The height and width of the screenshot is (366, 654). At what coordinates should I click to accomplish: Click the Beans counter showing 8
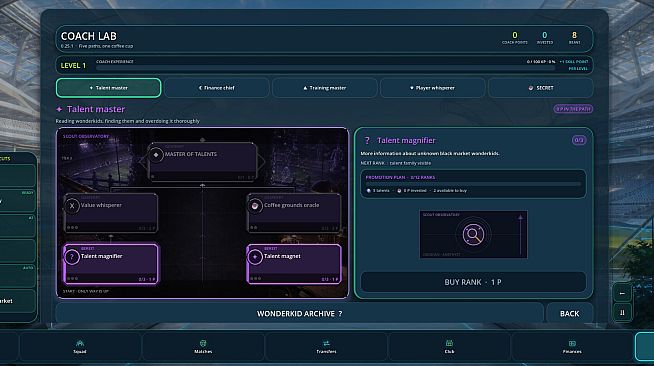click(x=574, y=38)
